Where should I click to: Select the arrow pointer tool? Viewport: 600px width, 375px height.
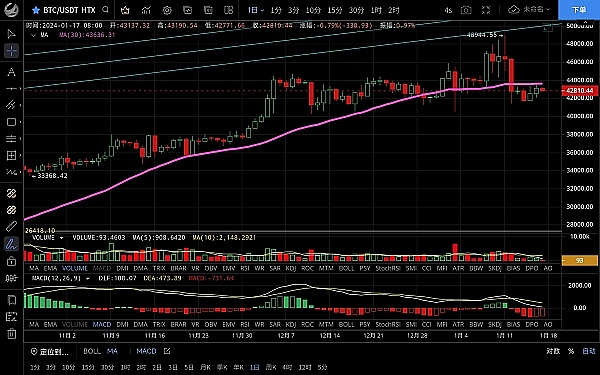click(x=11, y=34)
